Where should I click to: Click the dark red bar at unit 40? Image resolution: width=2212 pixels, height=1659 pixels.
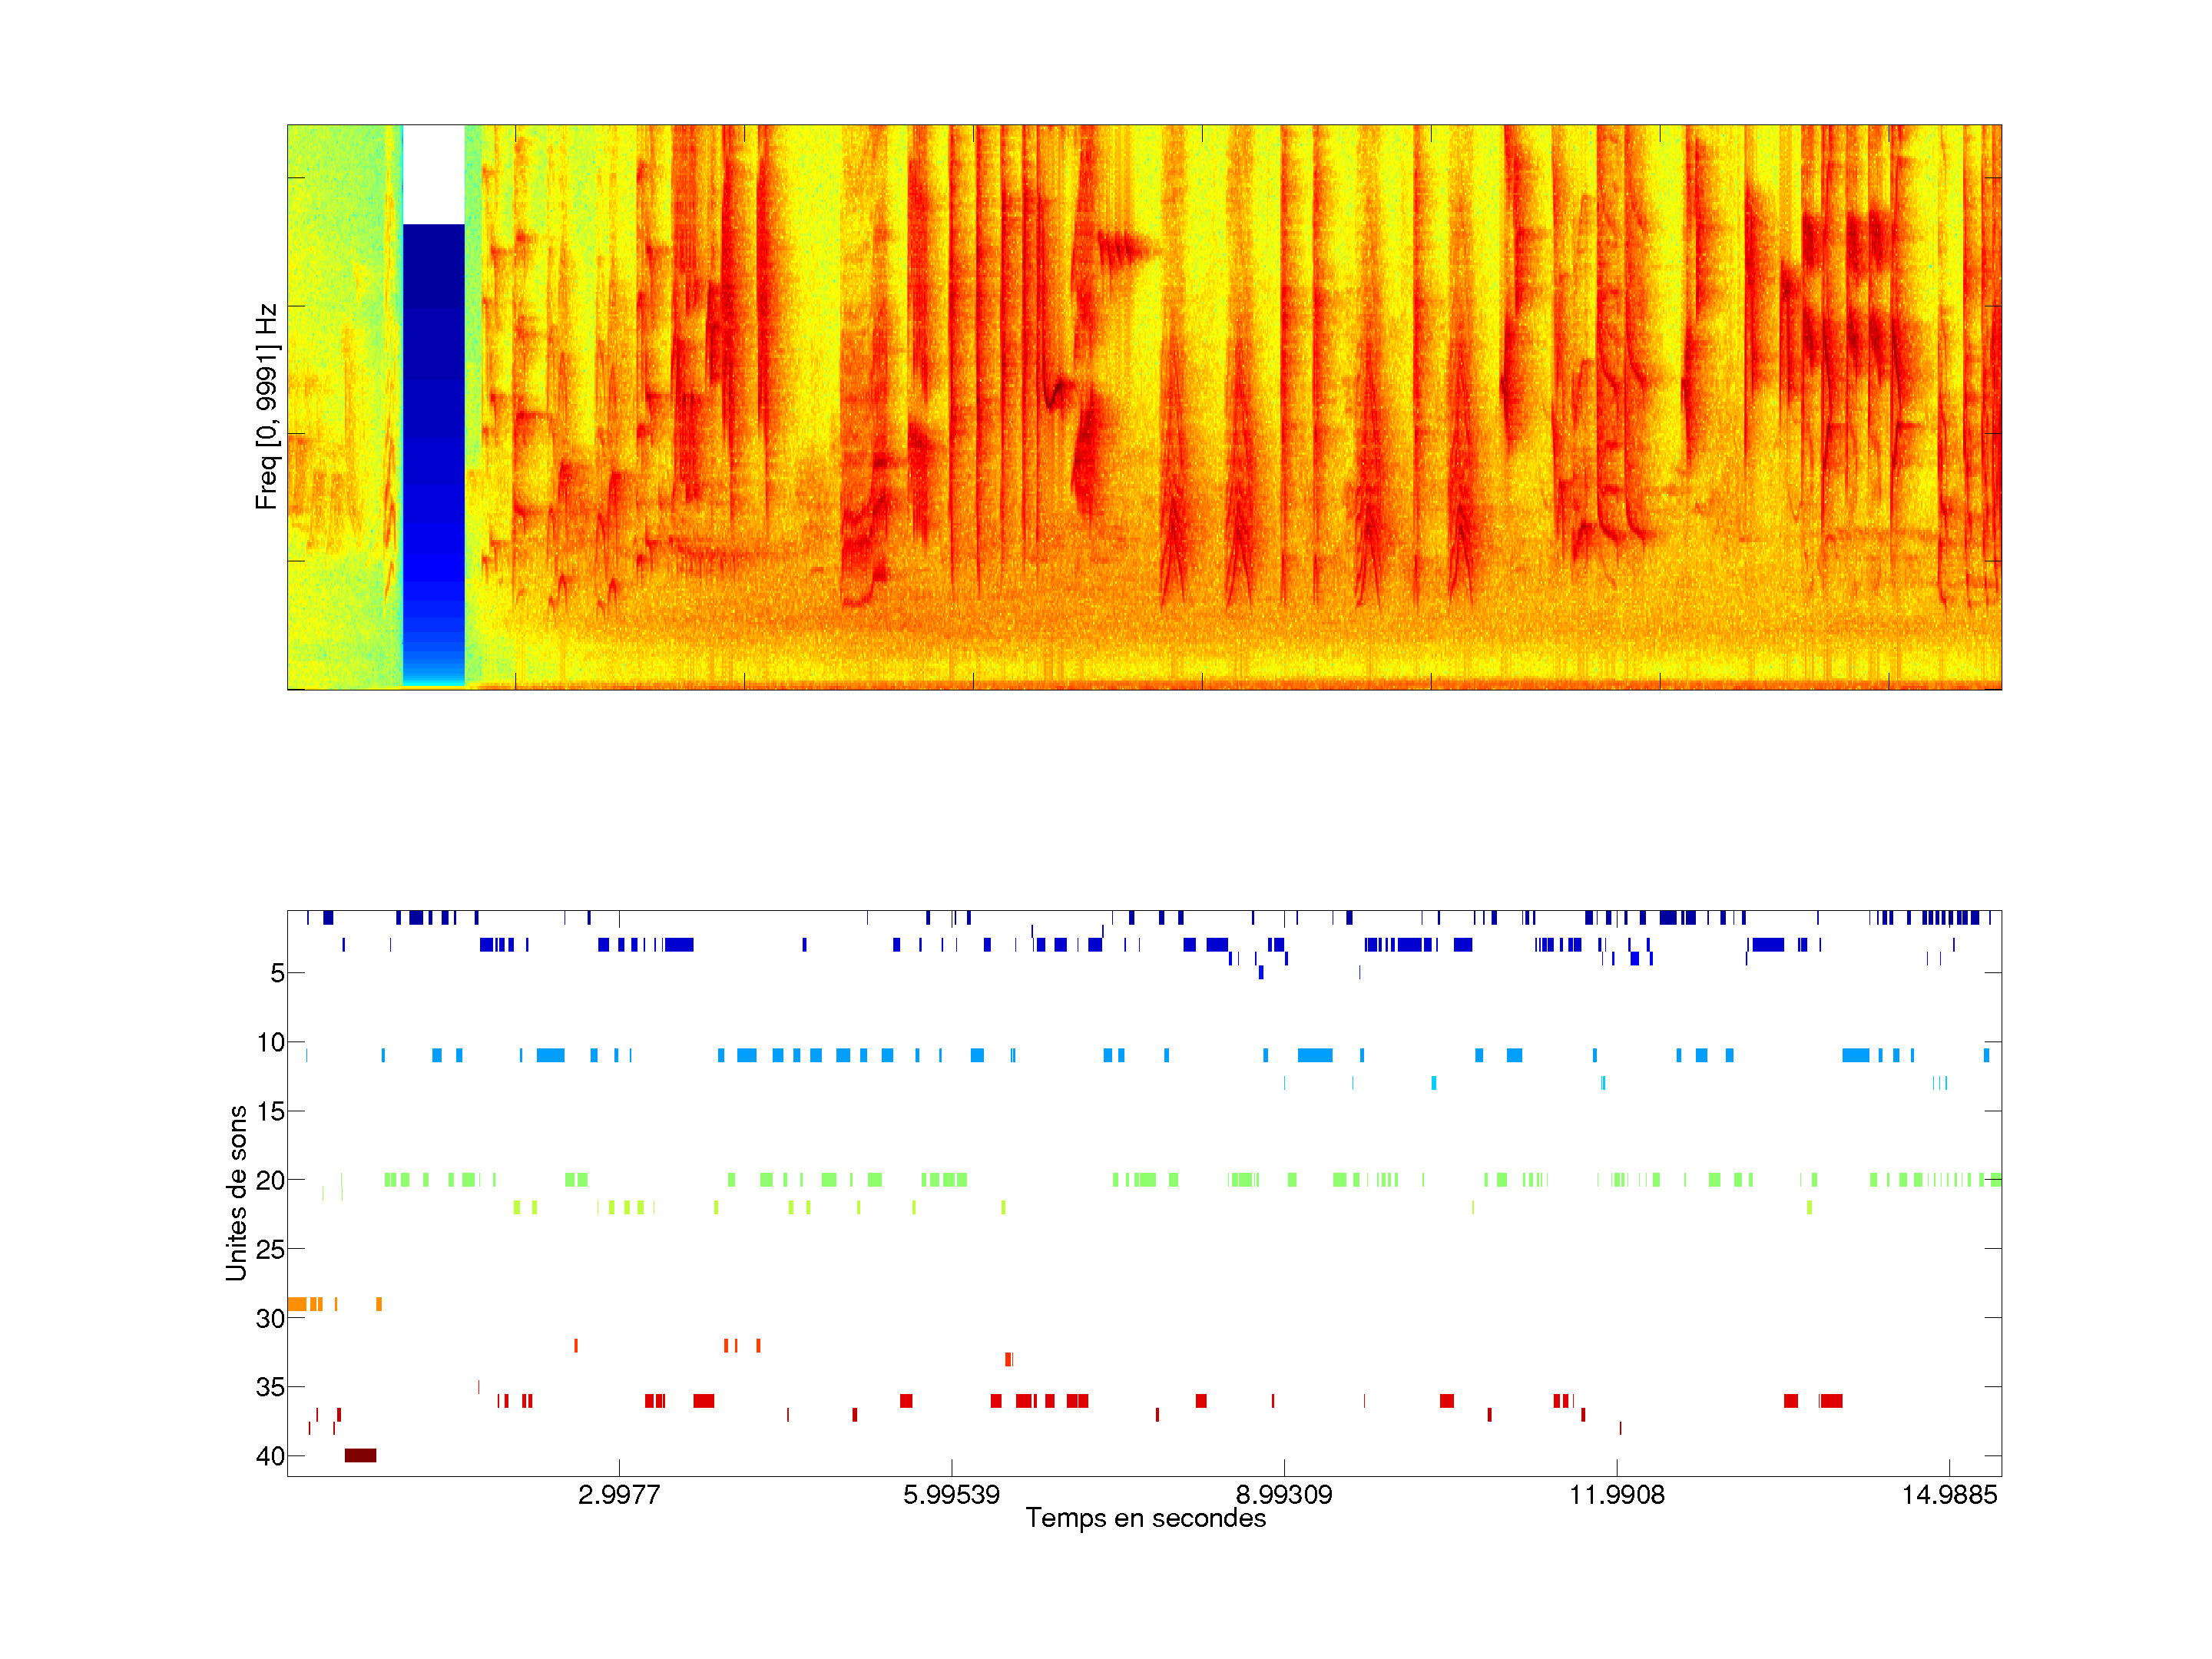pos(360,1455)
